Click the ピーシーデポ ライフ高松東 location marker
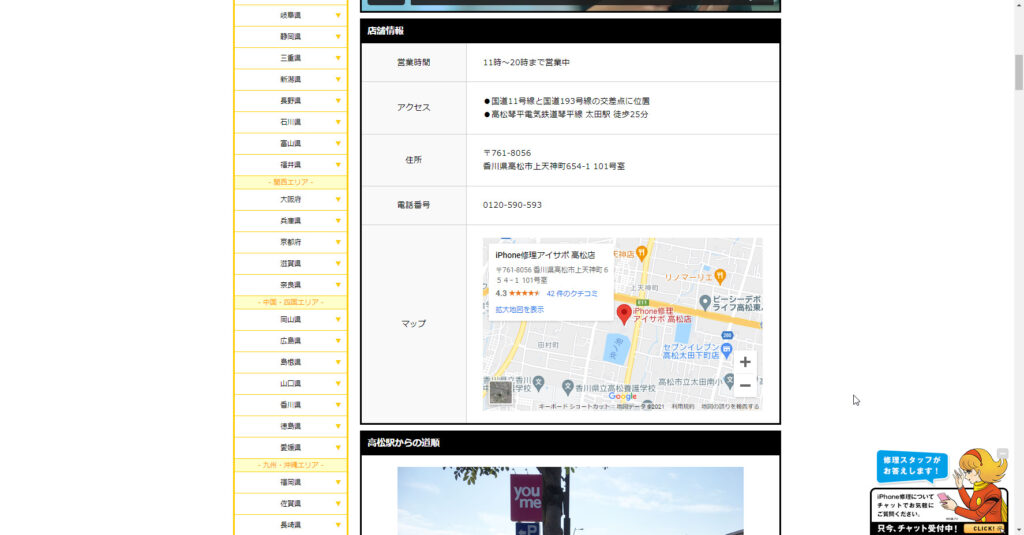The image size is (1024, 535). [x=705, y=302]
